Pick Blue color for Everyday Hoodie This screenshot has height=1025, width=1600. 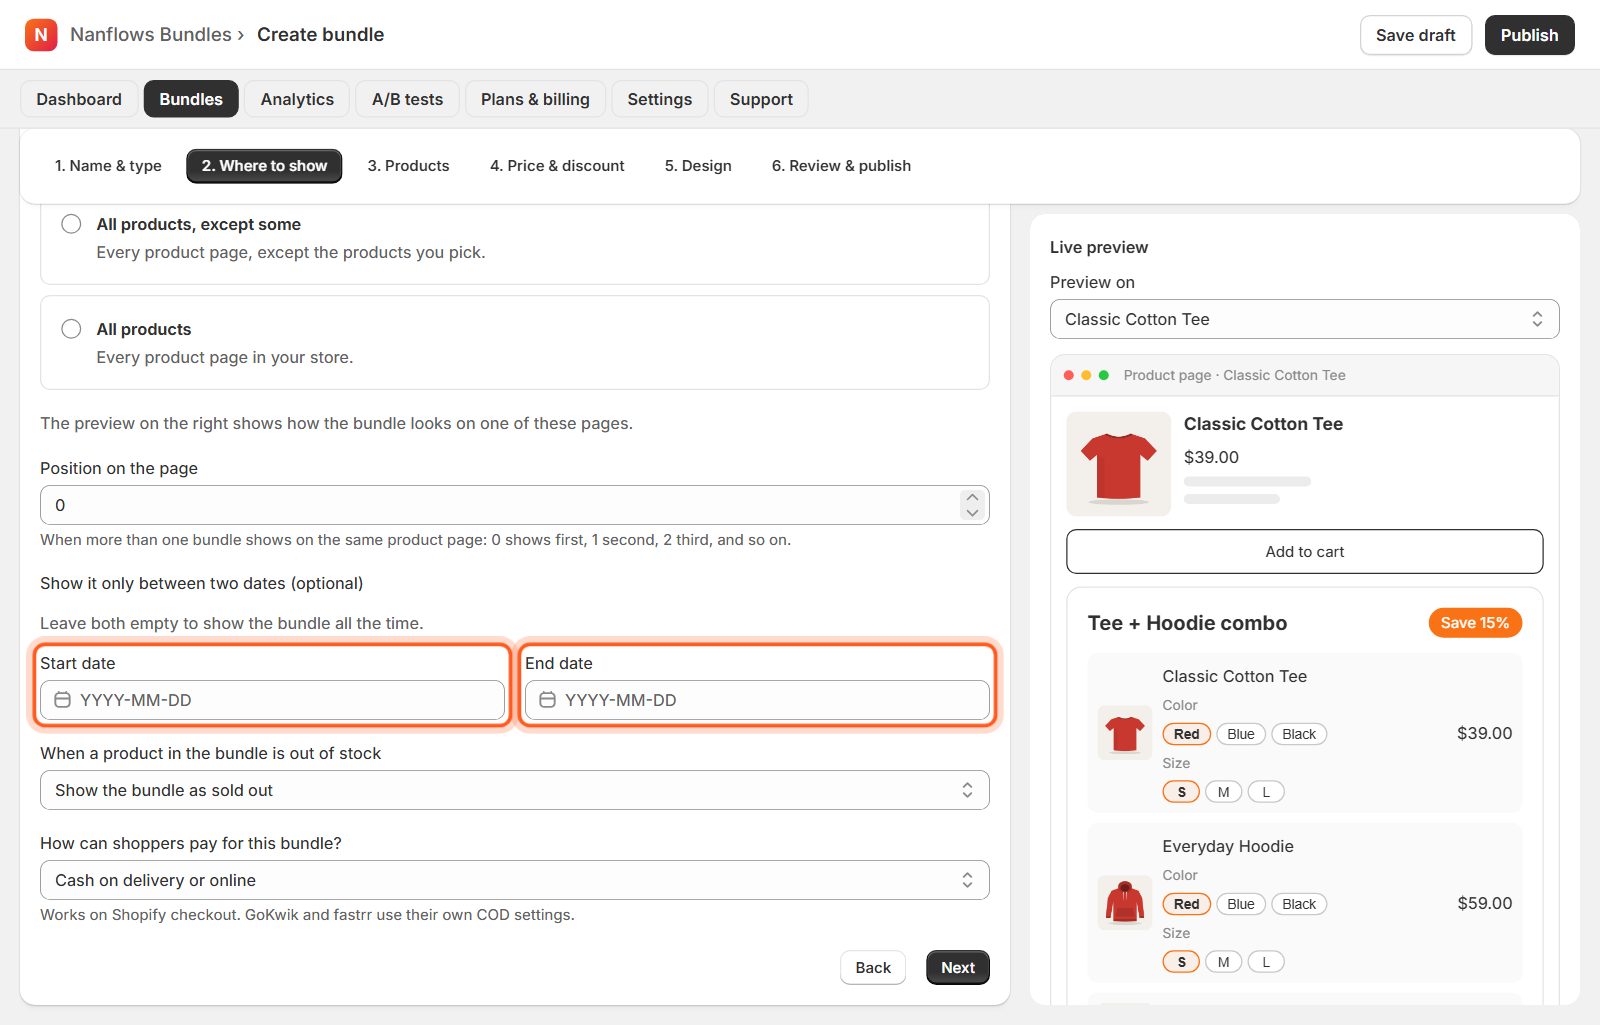pos(1241,904)
